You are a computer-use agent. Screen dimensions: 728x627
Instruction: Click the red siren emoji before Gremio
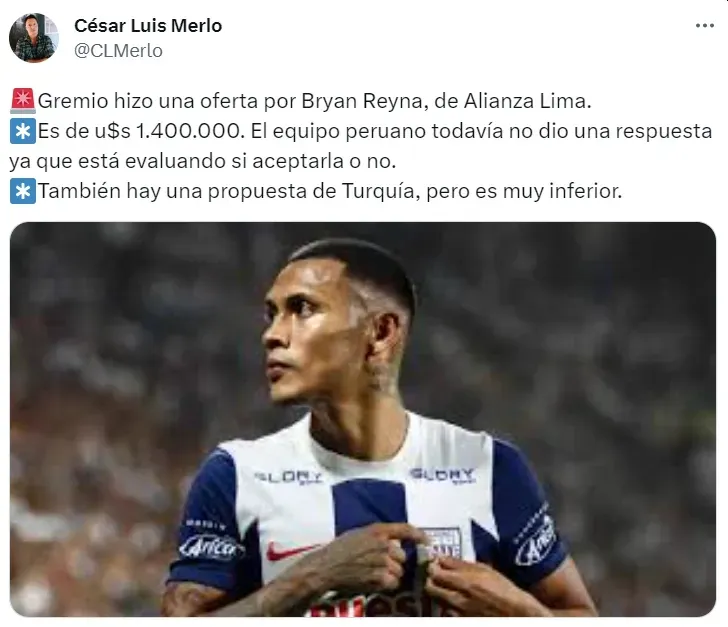click(22, 101)
